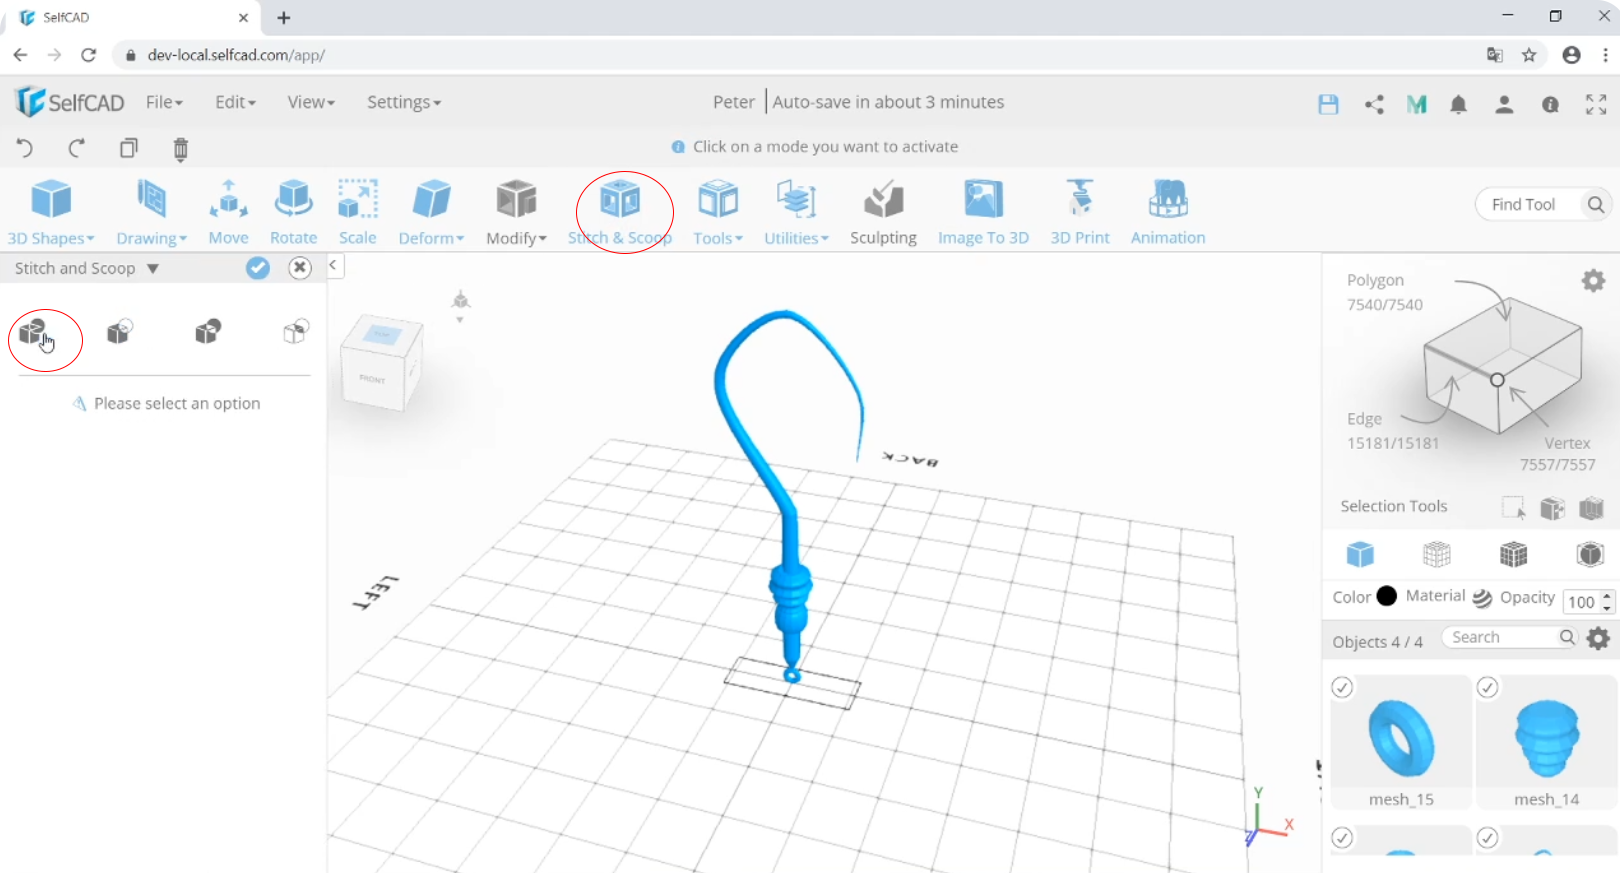Save project with floppy disk icon
This screenshot has height=873, width=1620.
[x=1328, y=104]
